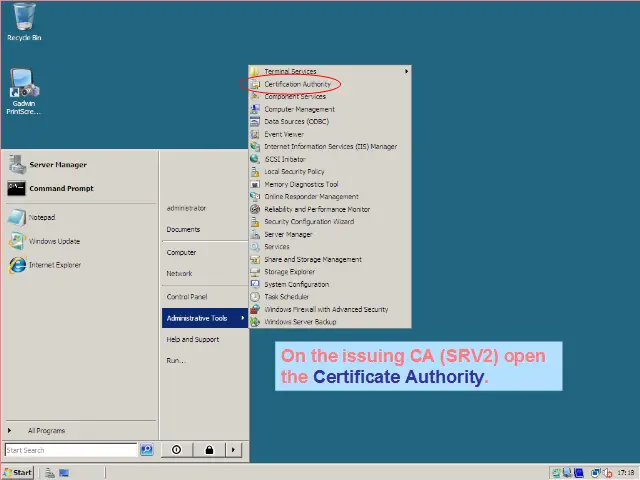This screenshot has width=640, height=480.
Task: Click the Server Manager icon in Start menu
Action: 17,165
